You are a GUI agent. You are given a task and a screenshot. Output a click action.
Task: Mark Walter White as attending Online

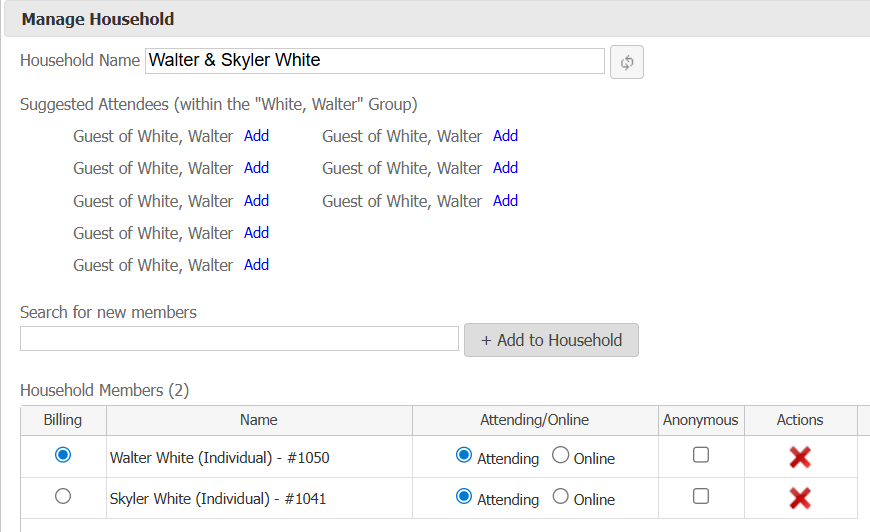tap(561, 456)
